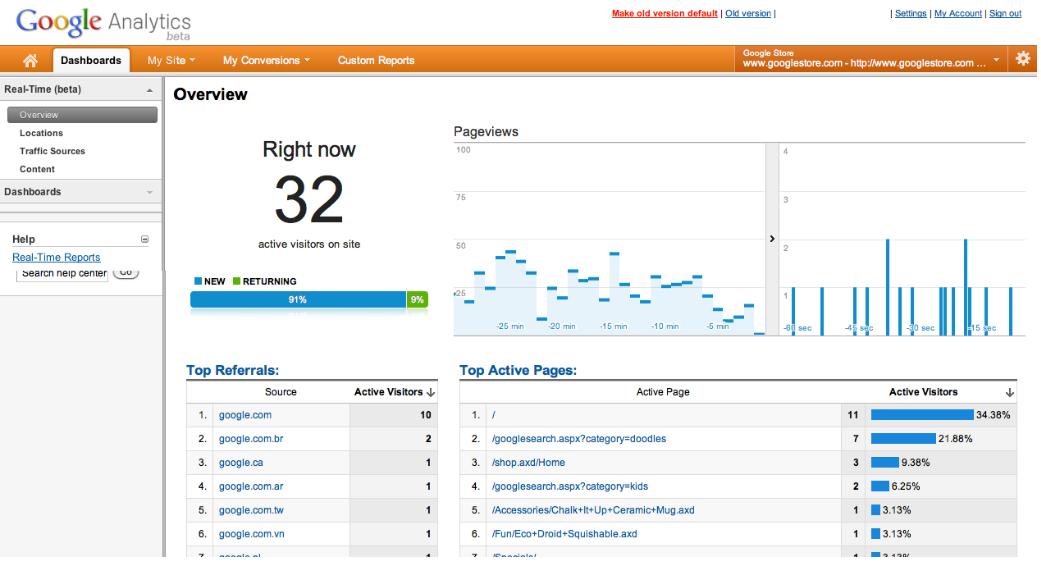Switch to the Dashboards tab

(x=92, y=60)
